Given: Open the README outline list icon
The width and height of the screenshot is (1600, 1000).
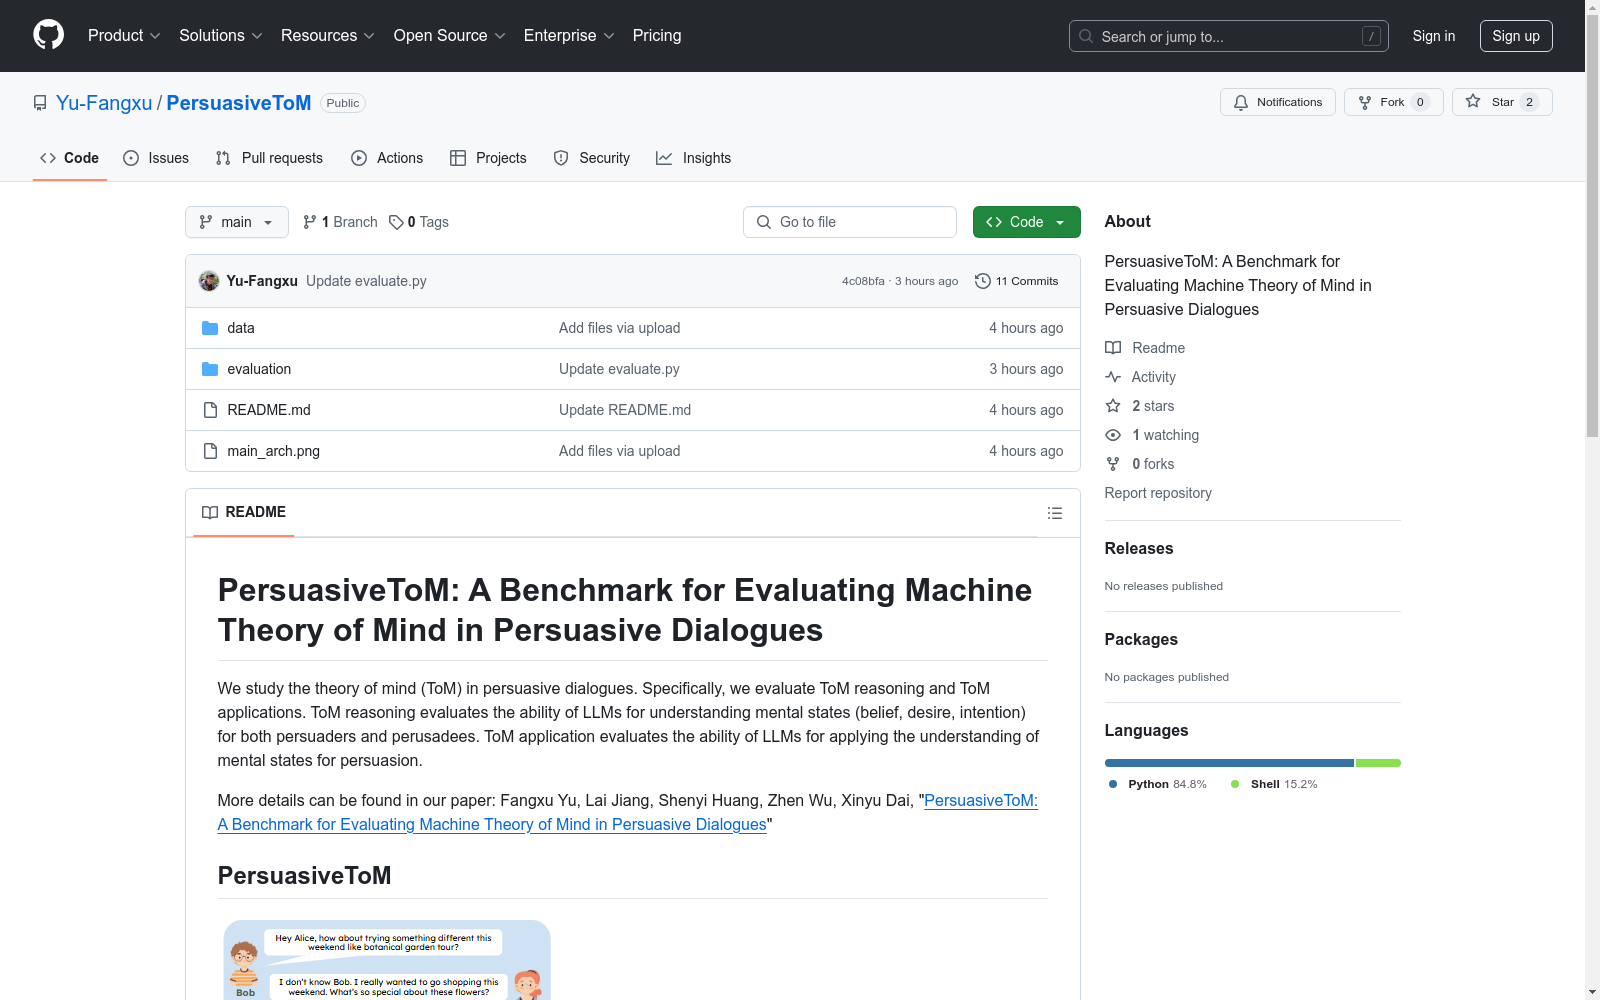Looking at the screenshot, I should pos(1054,513).
